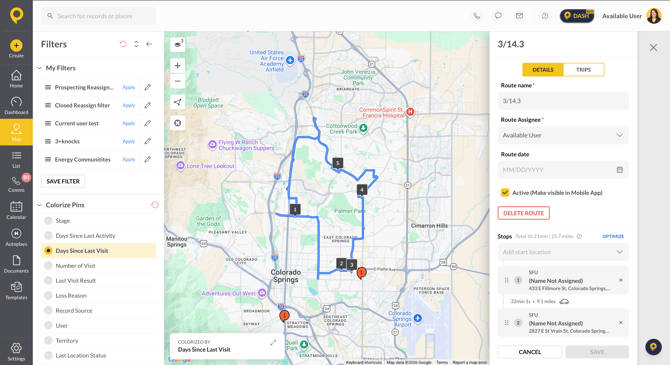
Task: Collapse the My Filters section
Action: [39, 68]
